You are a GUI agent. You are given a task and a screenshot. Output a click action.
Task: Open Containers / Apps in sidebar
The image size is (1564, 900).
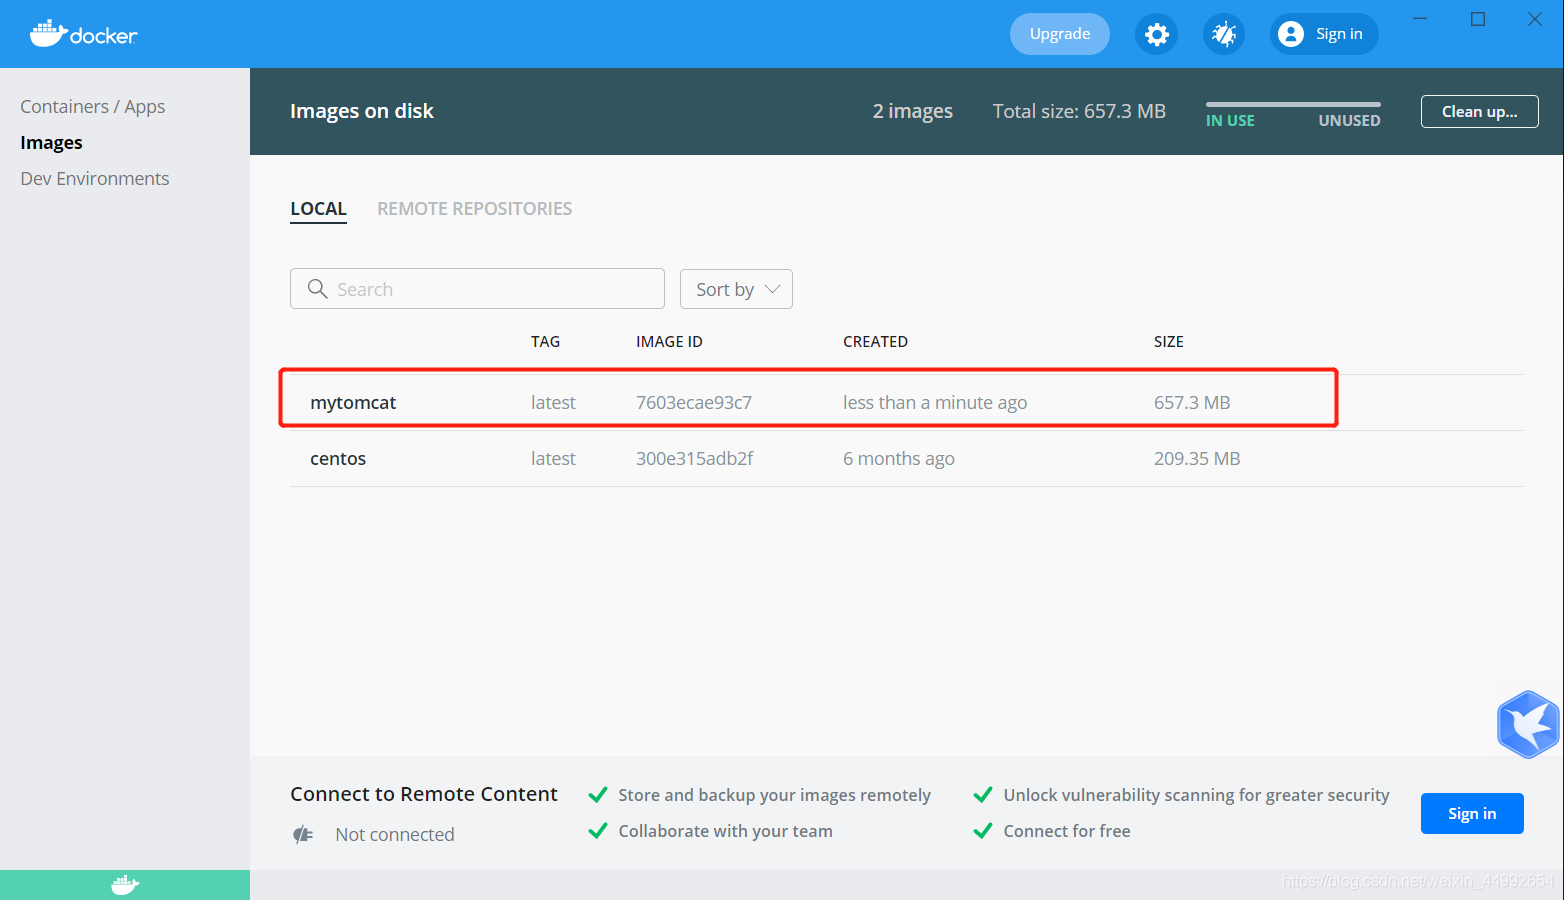point(93,107)
